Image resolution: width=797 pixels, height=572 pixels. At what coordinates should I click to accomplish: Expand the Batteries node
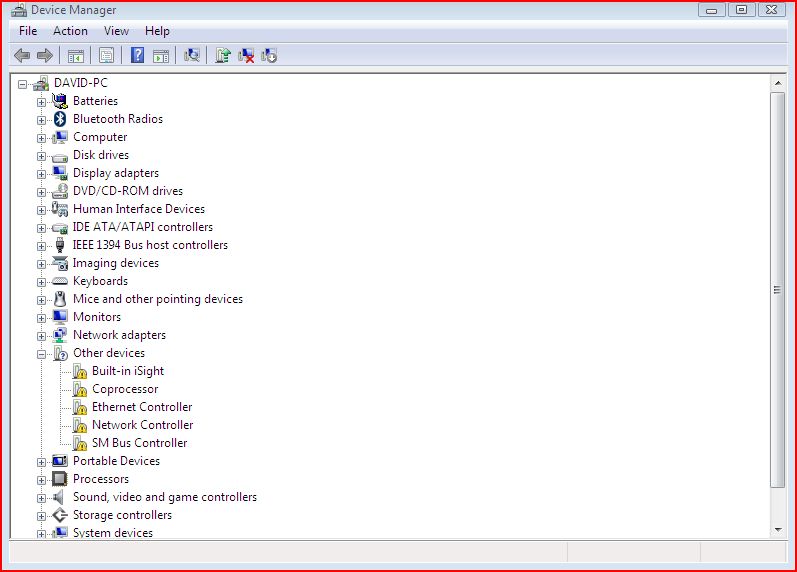click(x=41, y=102)
